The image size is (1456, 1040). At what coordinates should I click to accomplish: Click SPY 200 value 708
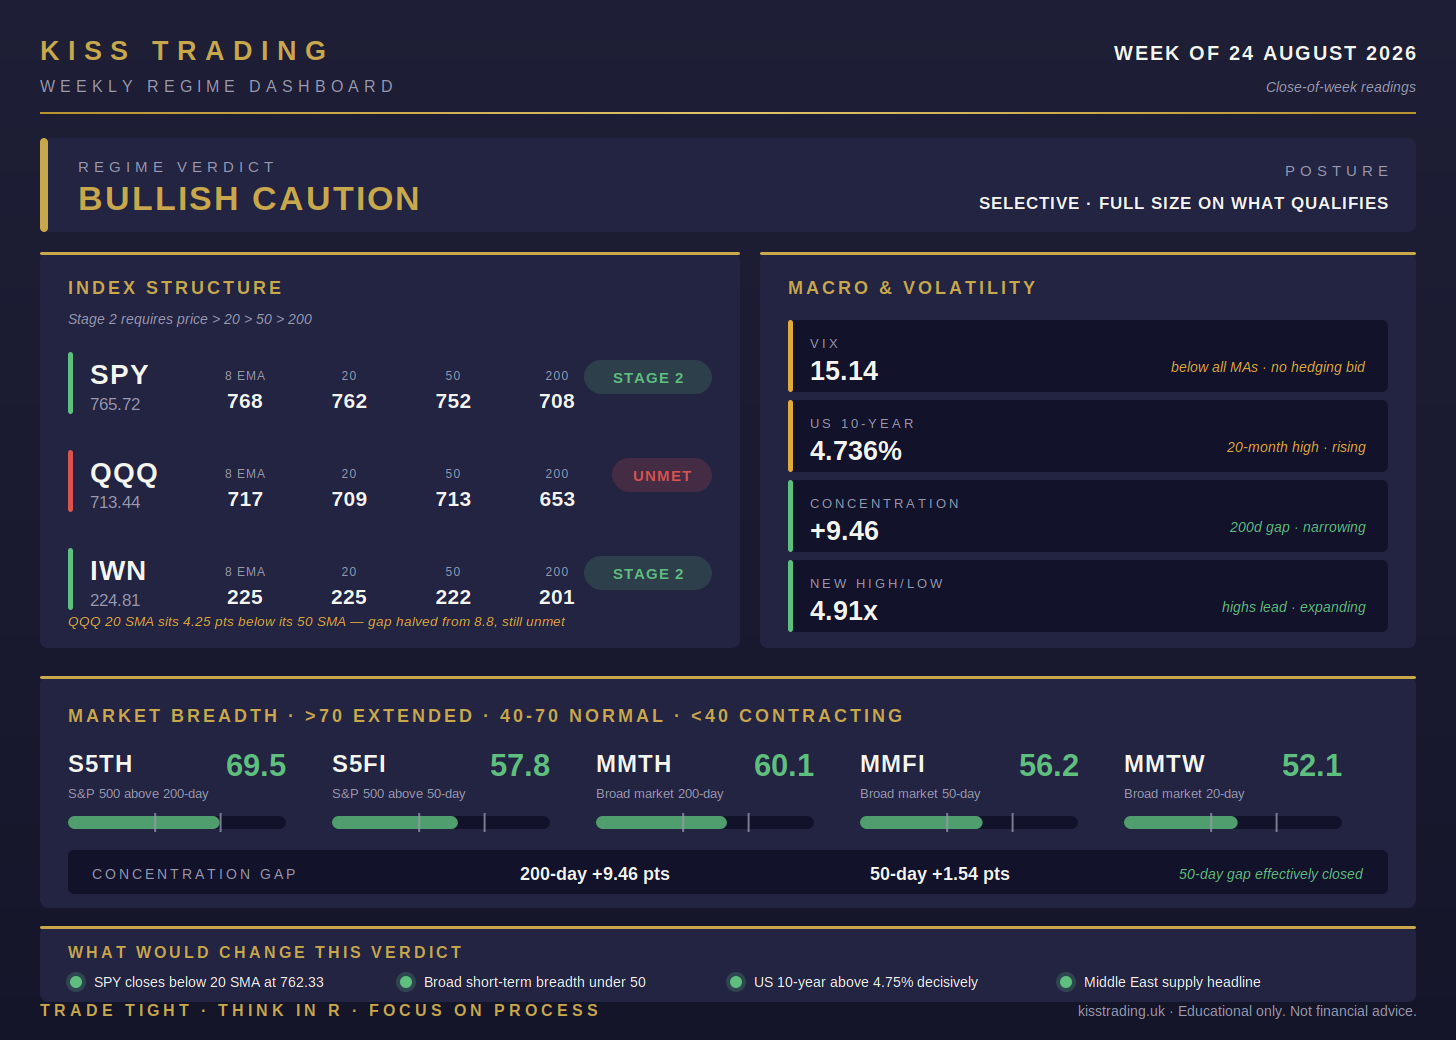click(557, 401)
